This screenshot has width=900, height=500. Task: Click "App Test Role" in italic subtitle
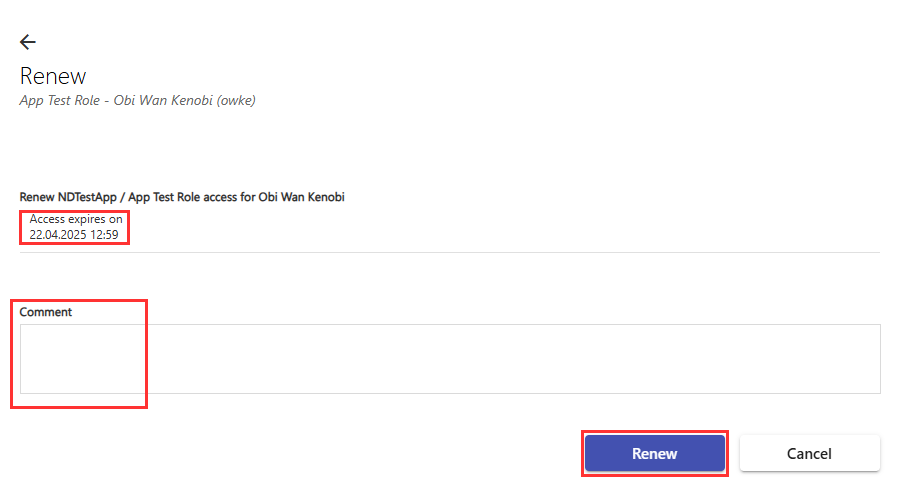click(x=59, y=100)
